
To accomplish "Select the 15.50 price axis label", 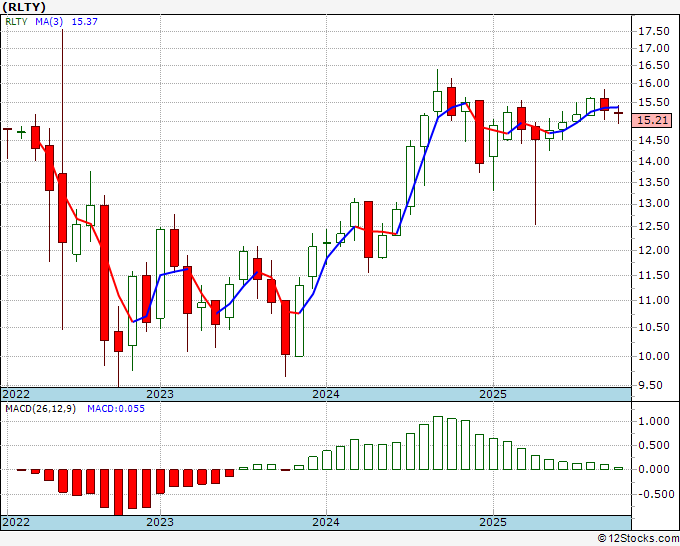I will click(x=654, y=103).
